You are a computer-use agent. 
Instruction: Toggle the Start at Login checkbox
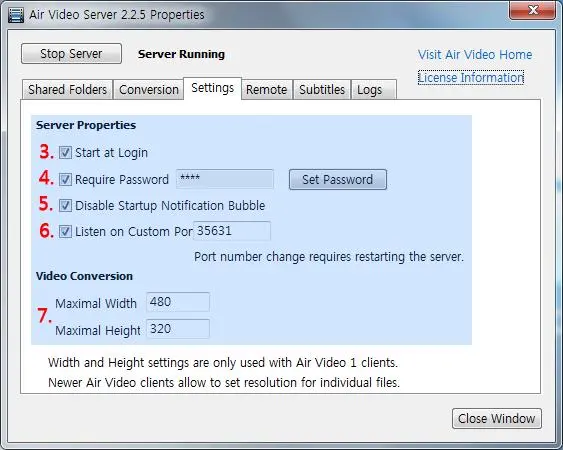(65, 153)
